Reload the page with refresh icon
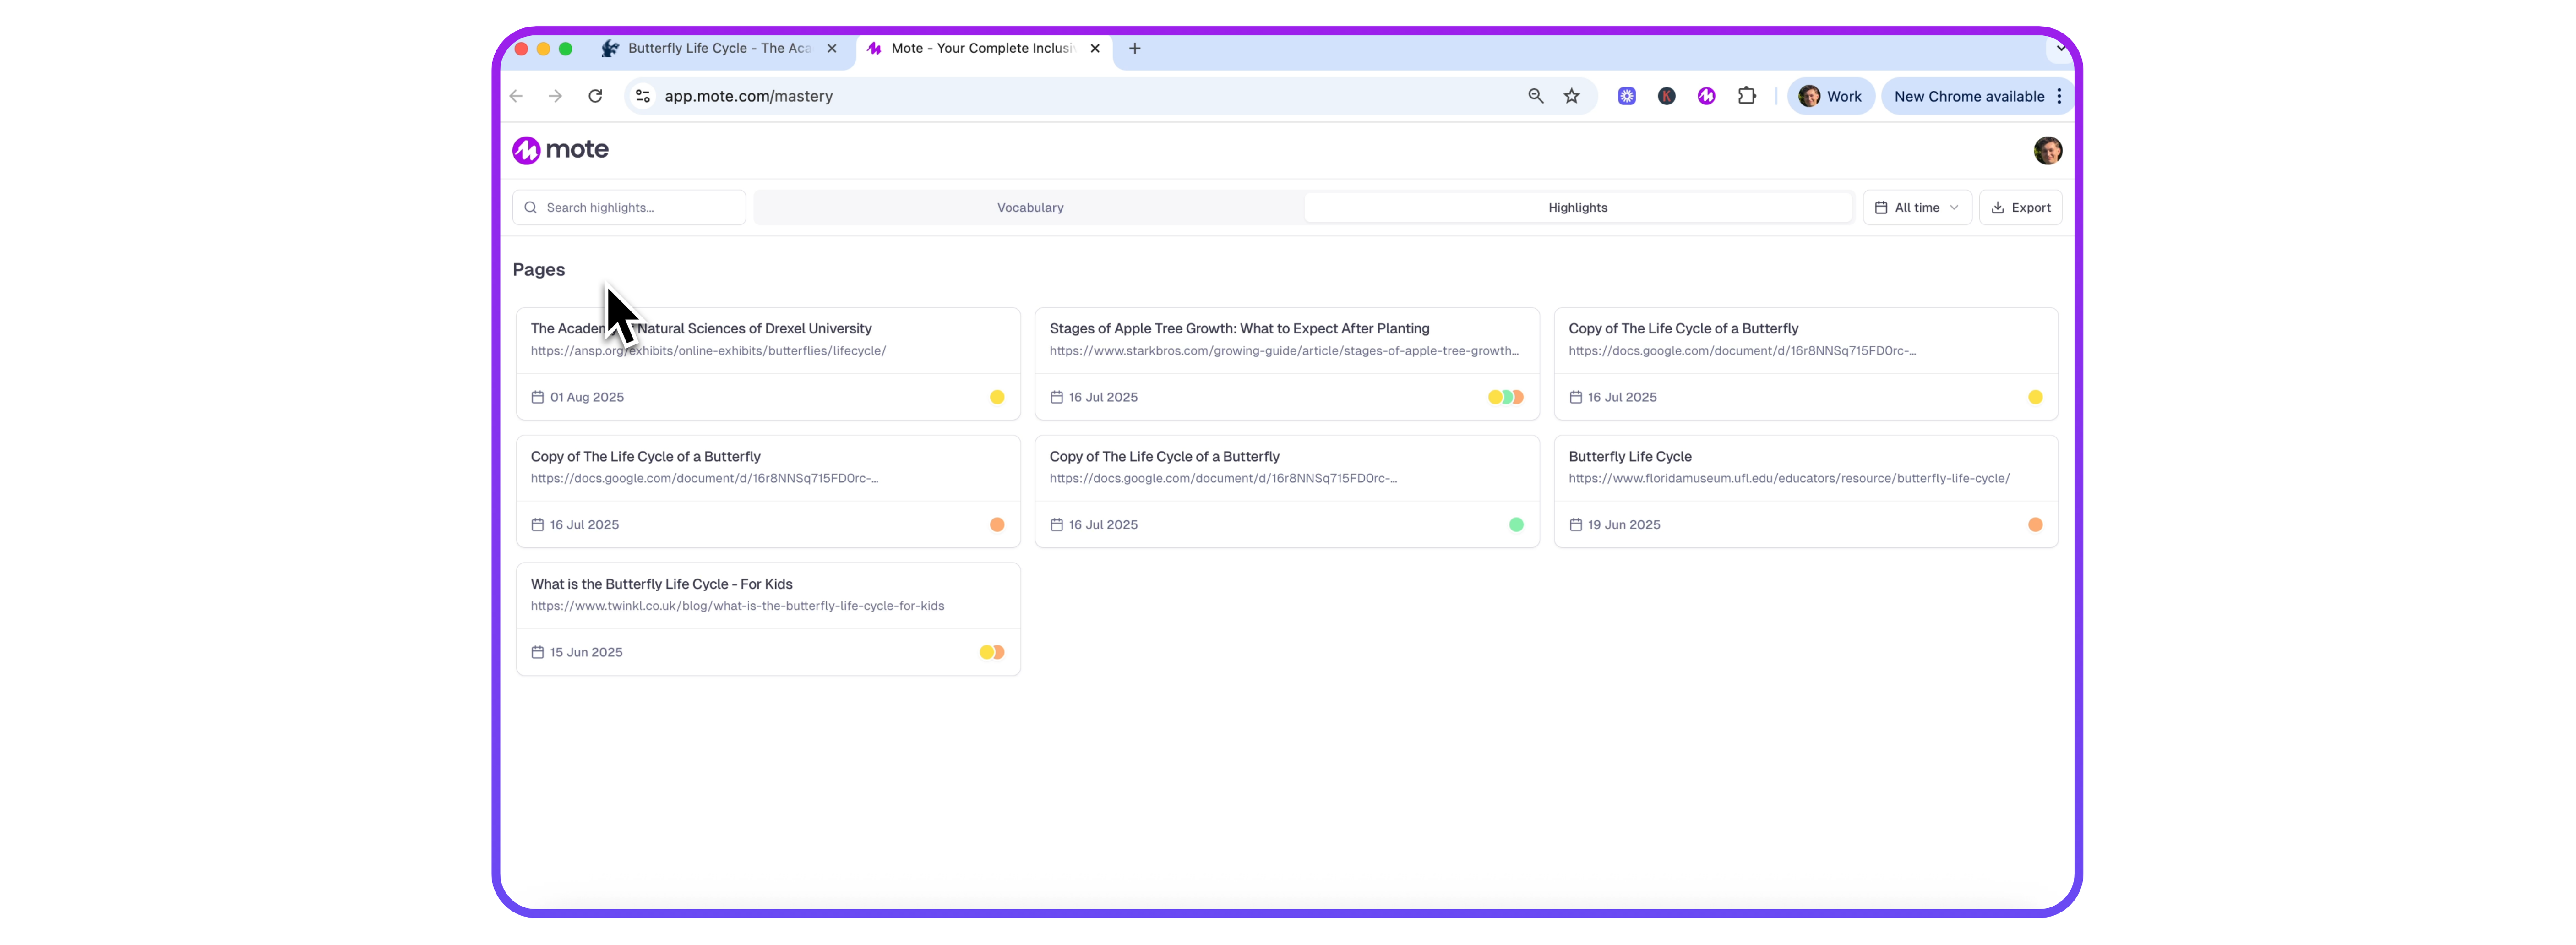Image resolution: width=2576 pixels, height=945 pixels. point(595,96)
